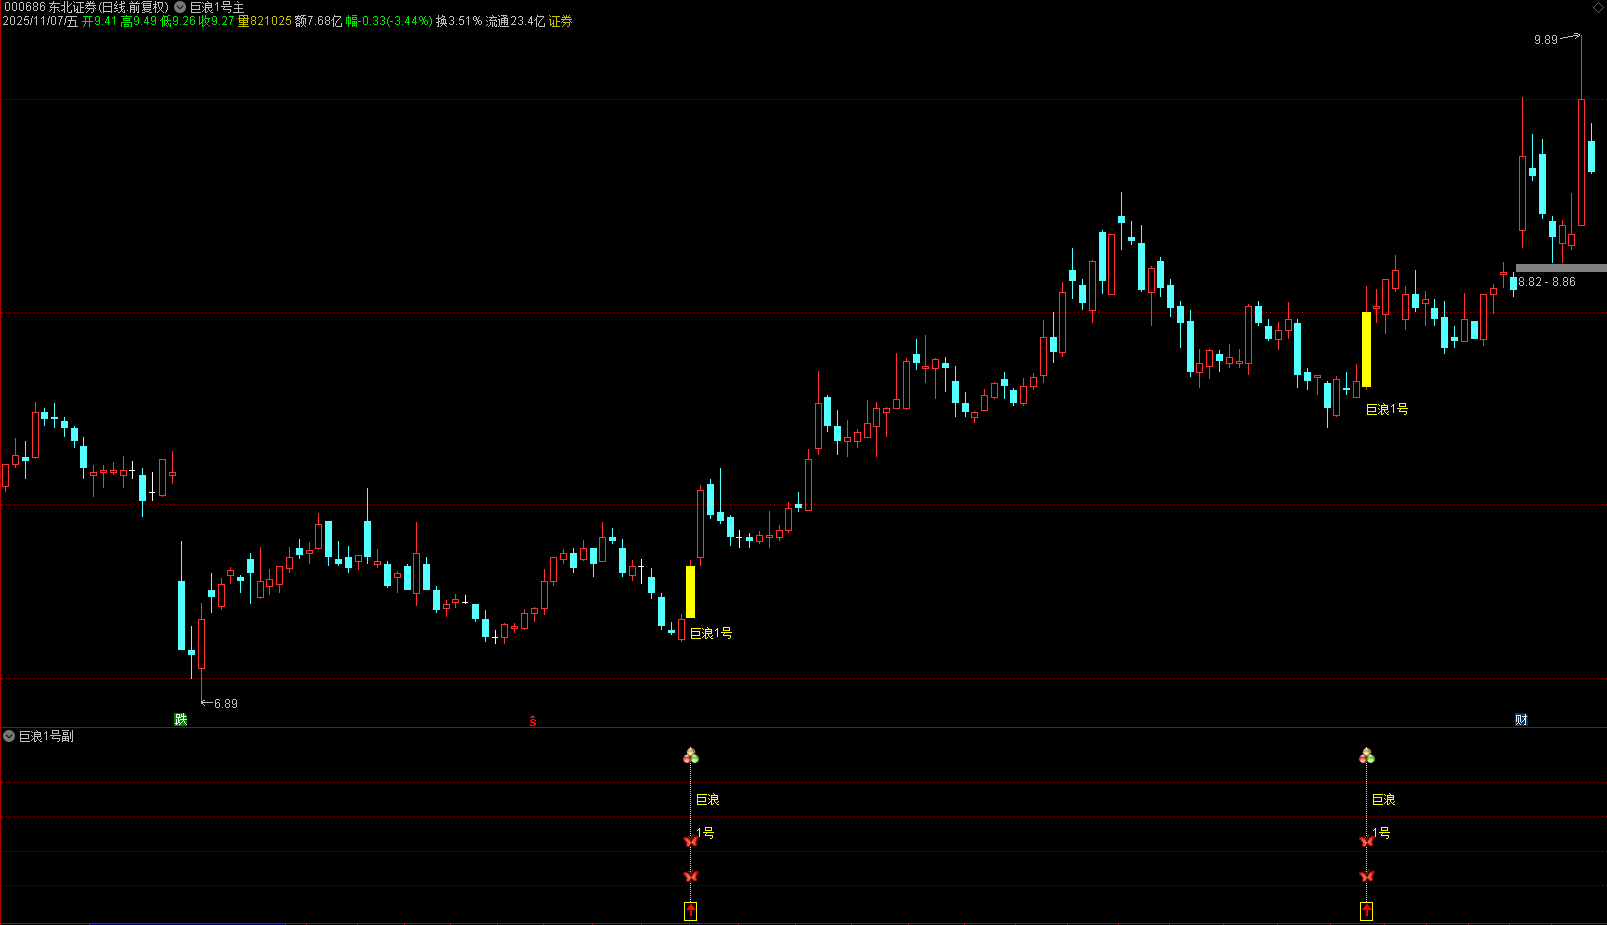
Task: Click the 1号 text on left sub-chart signal
Action: point(706,833)
